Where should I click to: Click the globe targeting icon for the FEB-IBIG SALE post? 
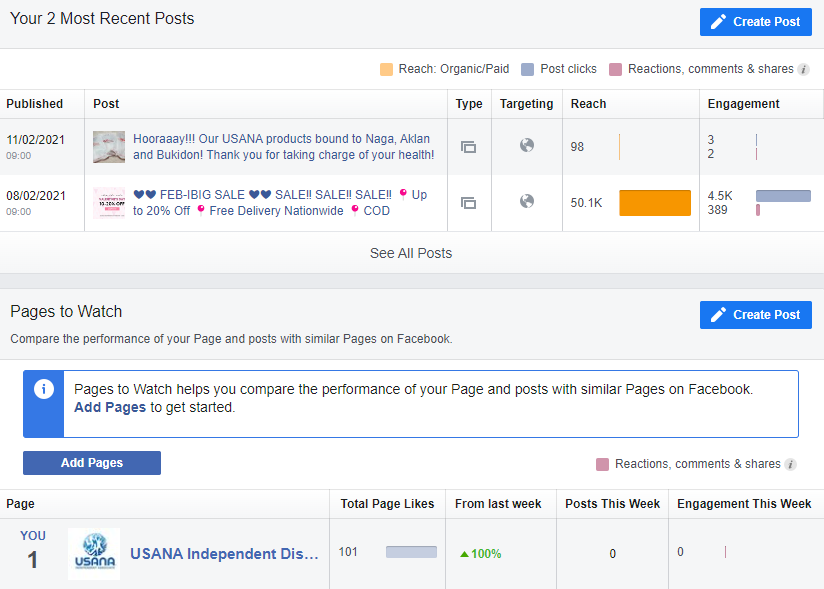[x=527, y=202]
